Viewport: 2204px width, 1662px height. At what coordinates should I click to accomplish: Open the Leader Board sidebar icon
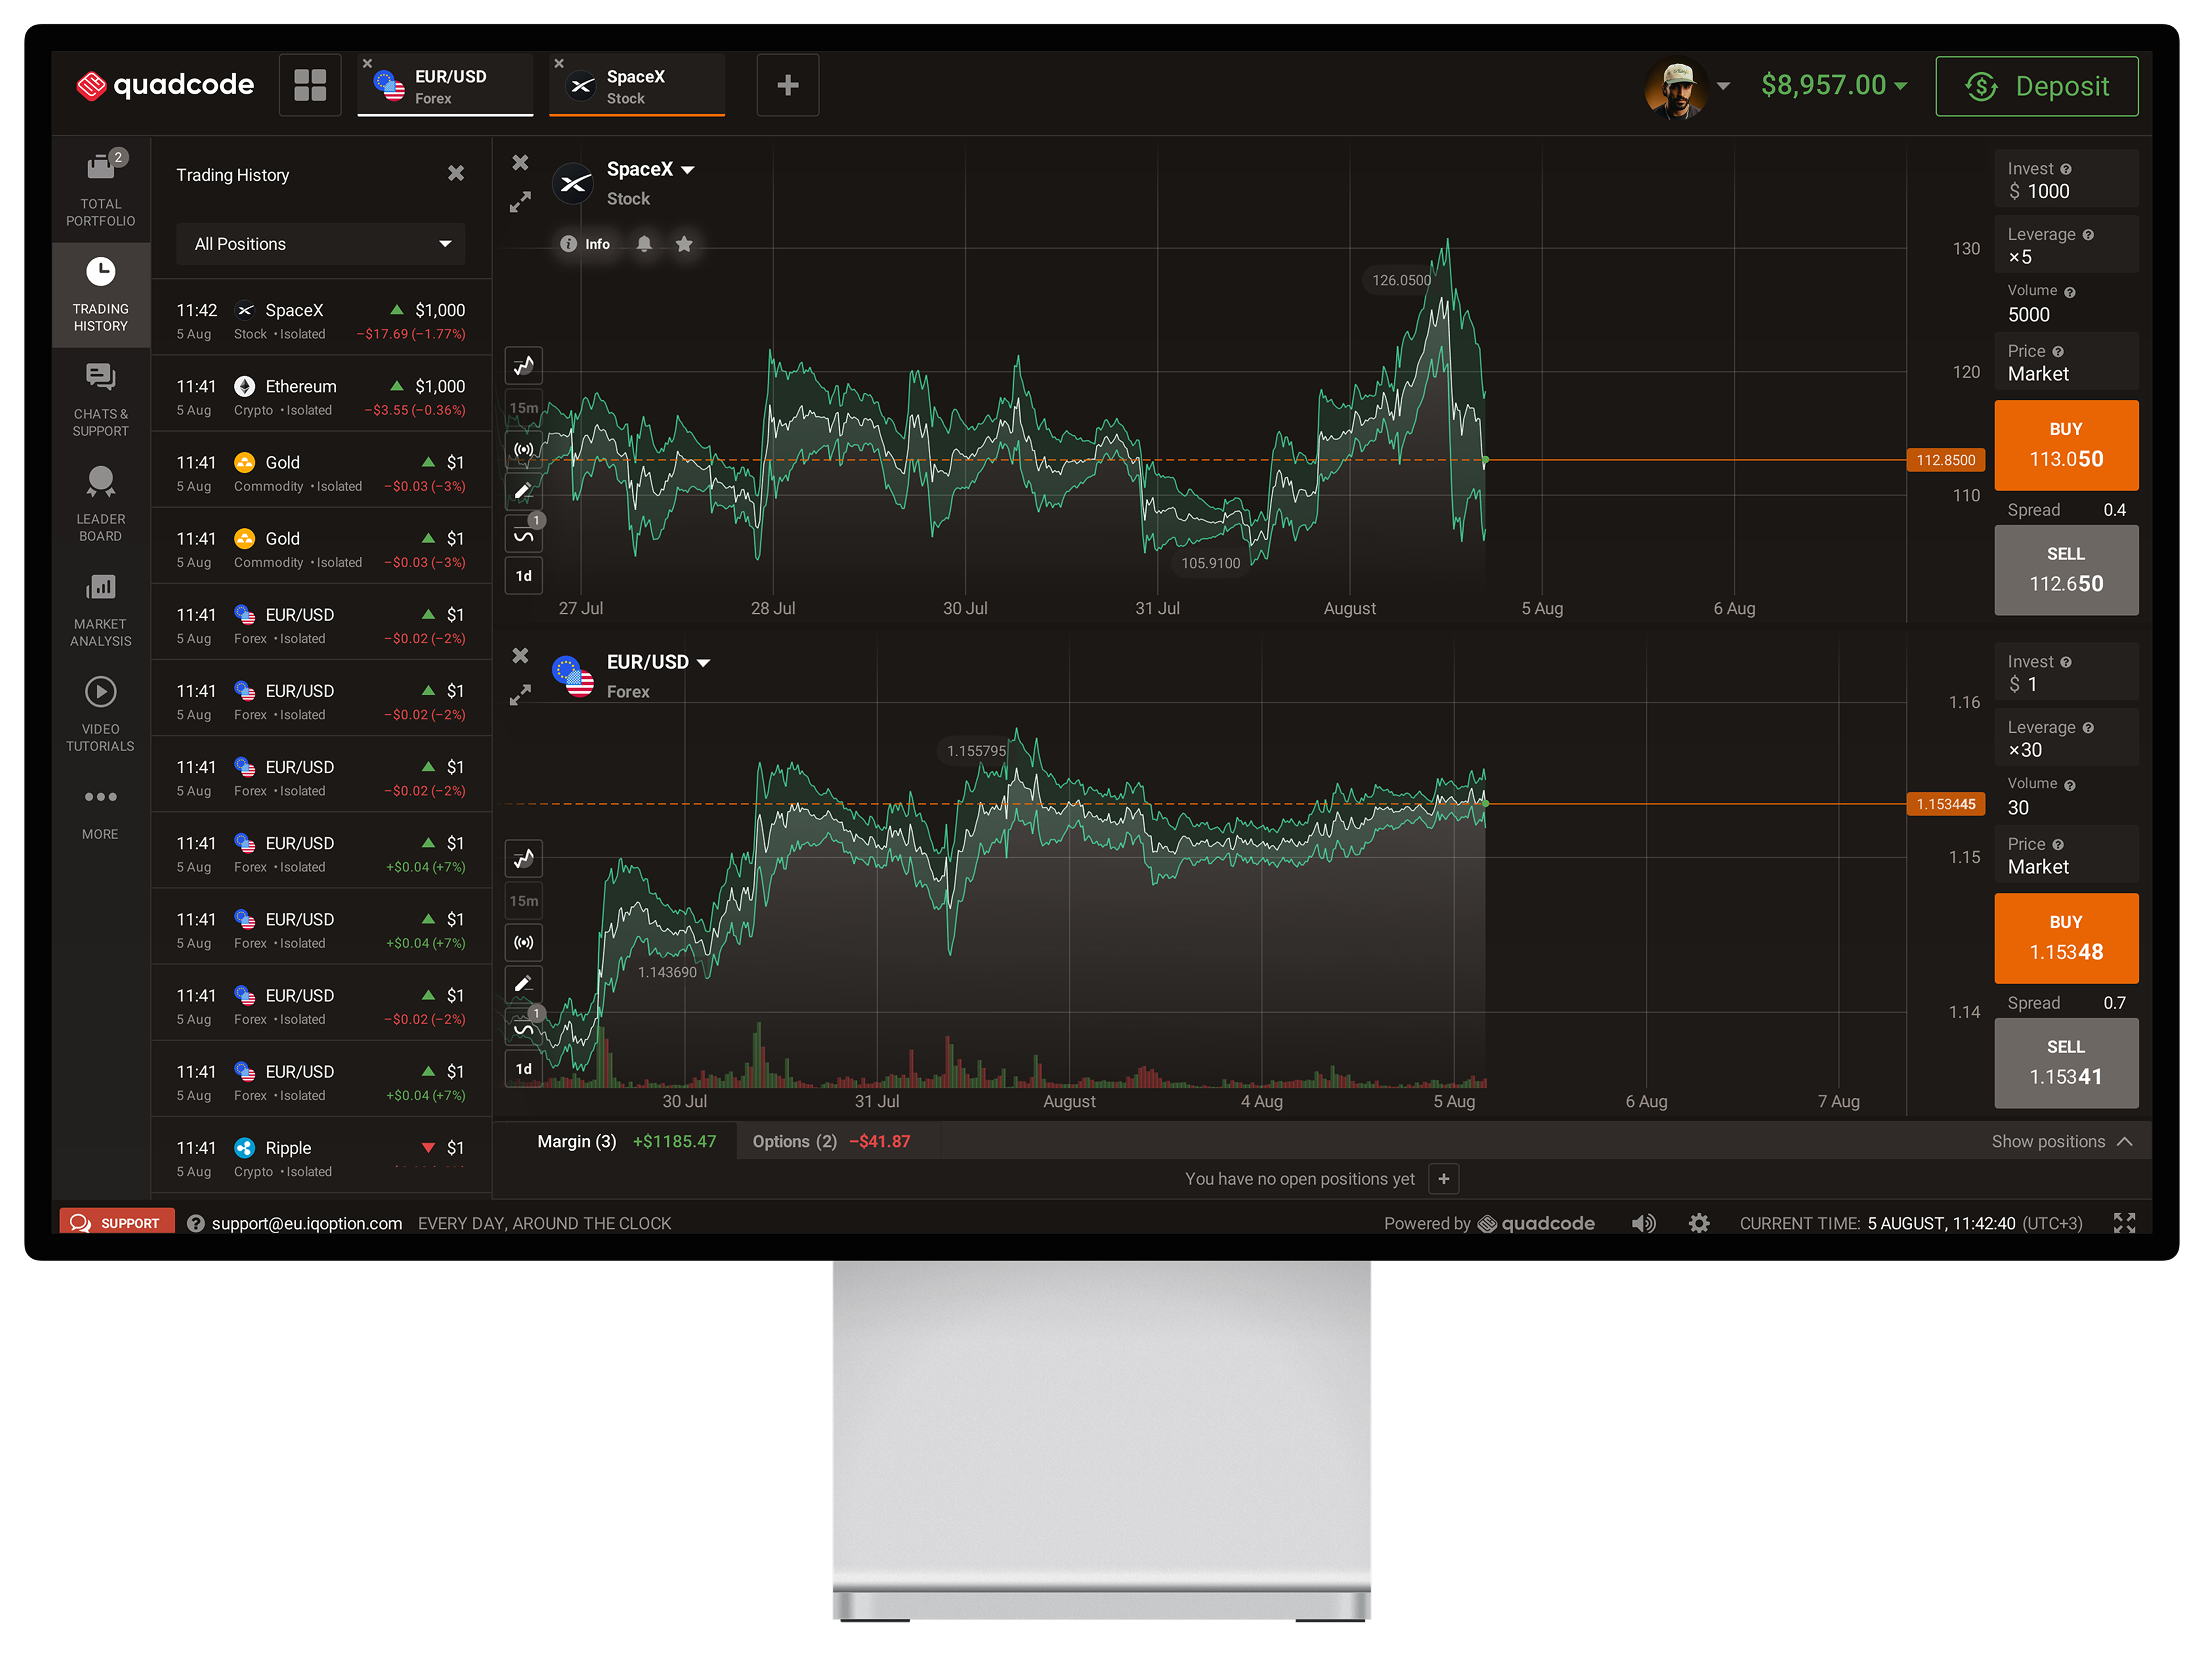100,504
